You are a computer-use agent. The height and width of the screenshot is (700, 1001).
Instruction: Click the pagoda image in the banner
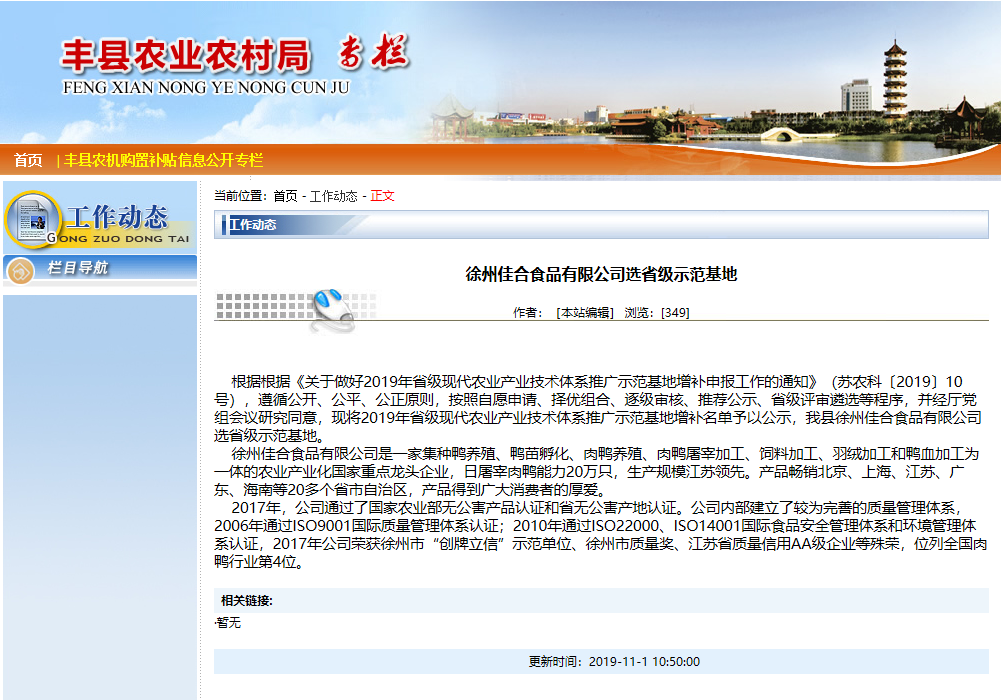tap(894, 78)
